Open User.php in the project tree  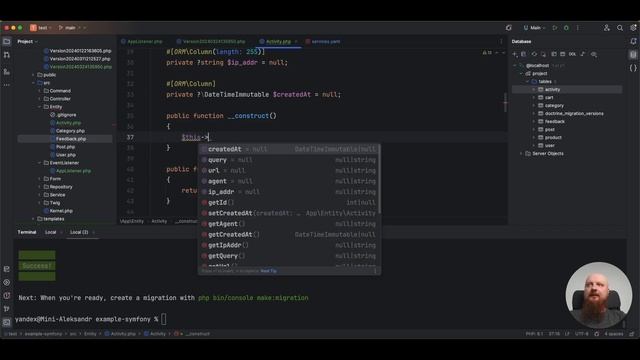[x=66, y=155]
